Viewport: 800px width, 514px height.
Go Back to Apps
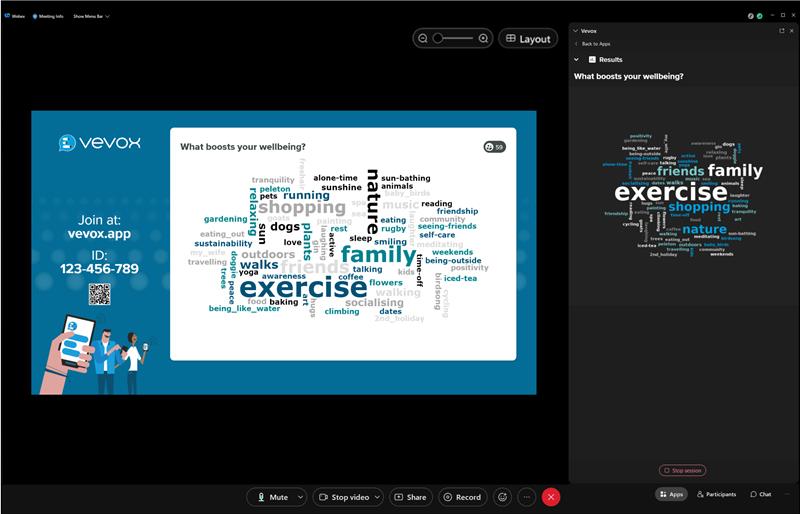click(x=596, y=44)
